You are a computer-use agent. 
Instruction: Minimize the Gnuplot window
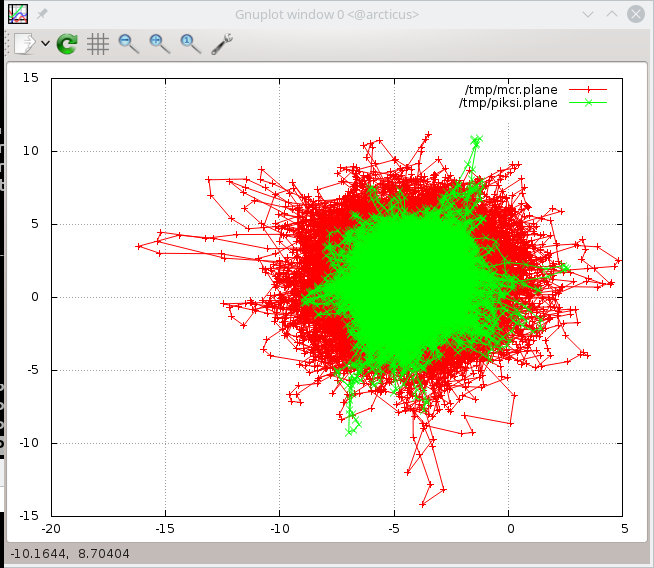581,14
